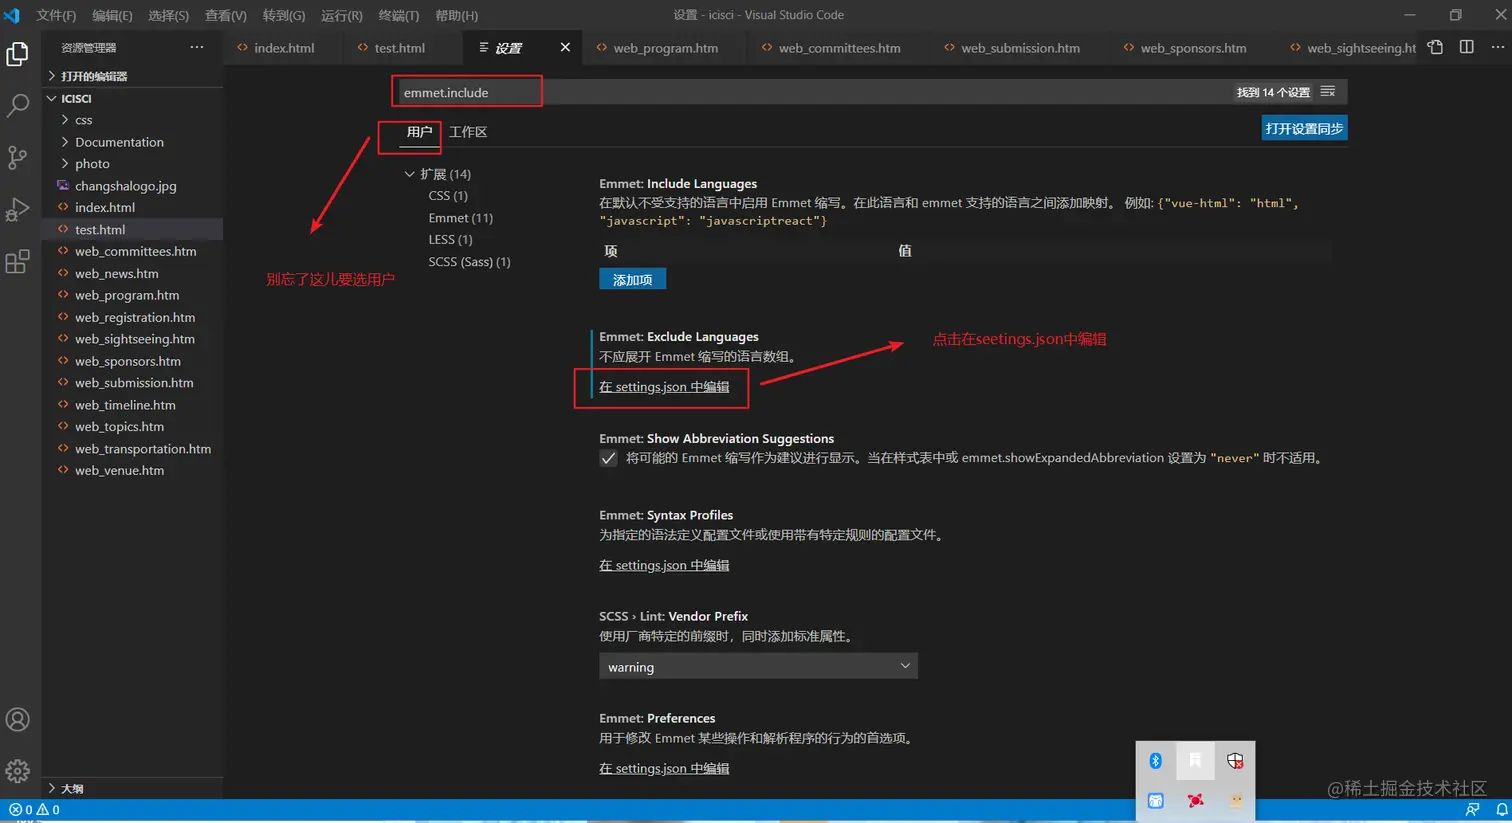Click the errors and warnings status indicator
The height and width of the screenshot is (823, 1512).
35,810
